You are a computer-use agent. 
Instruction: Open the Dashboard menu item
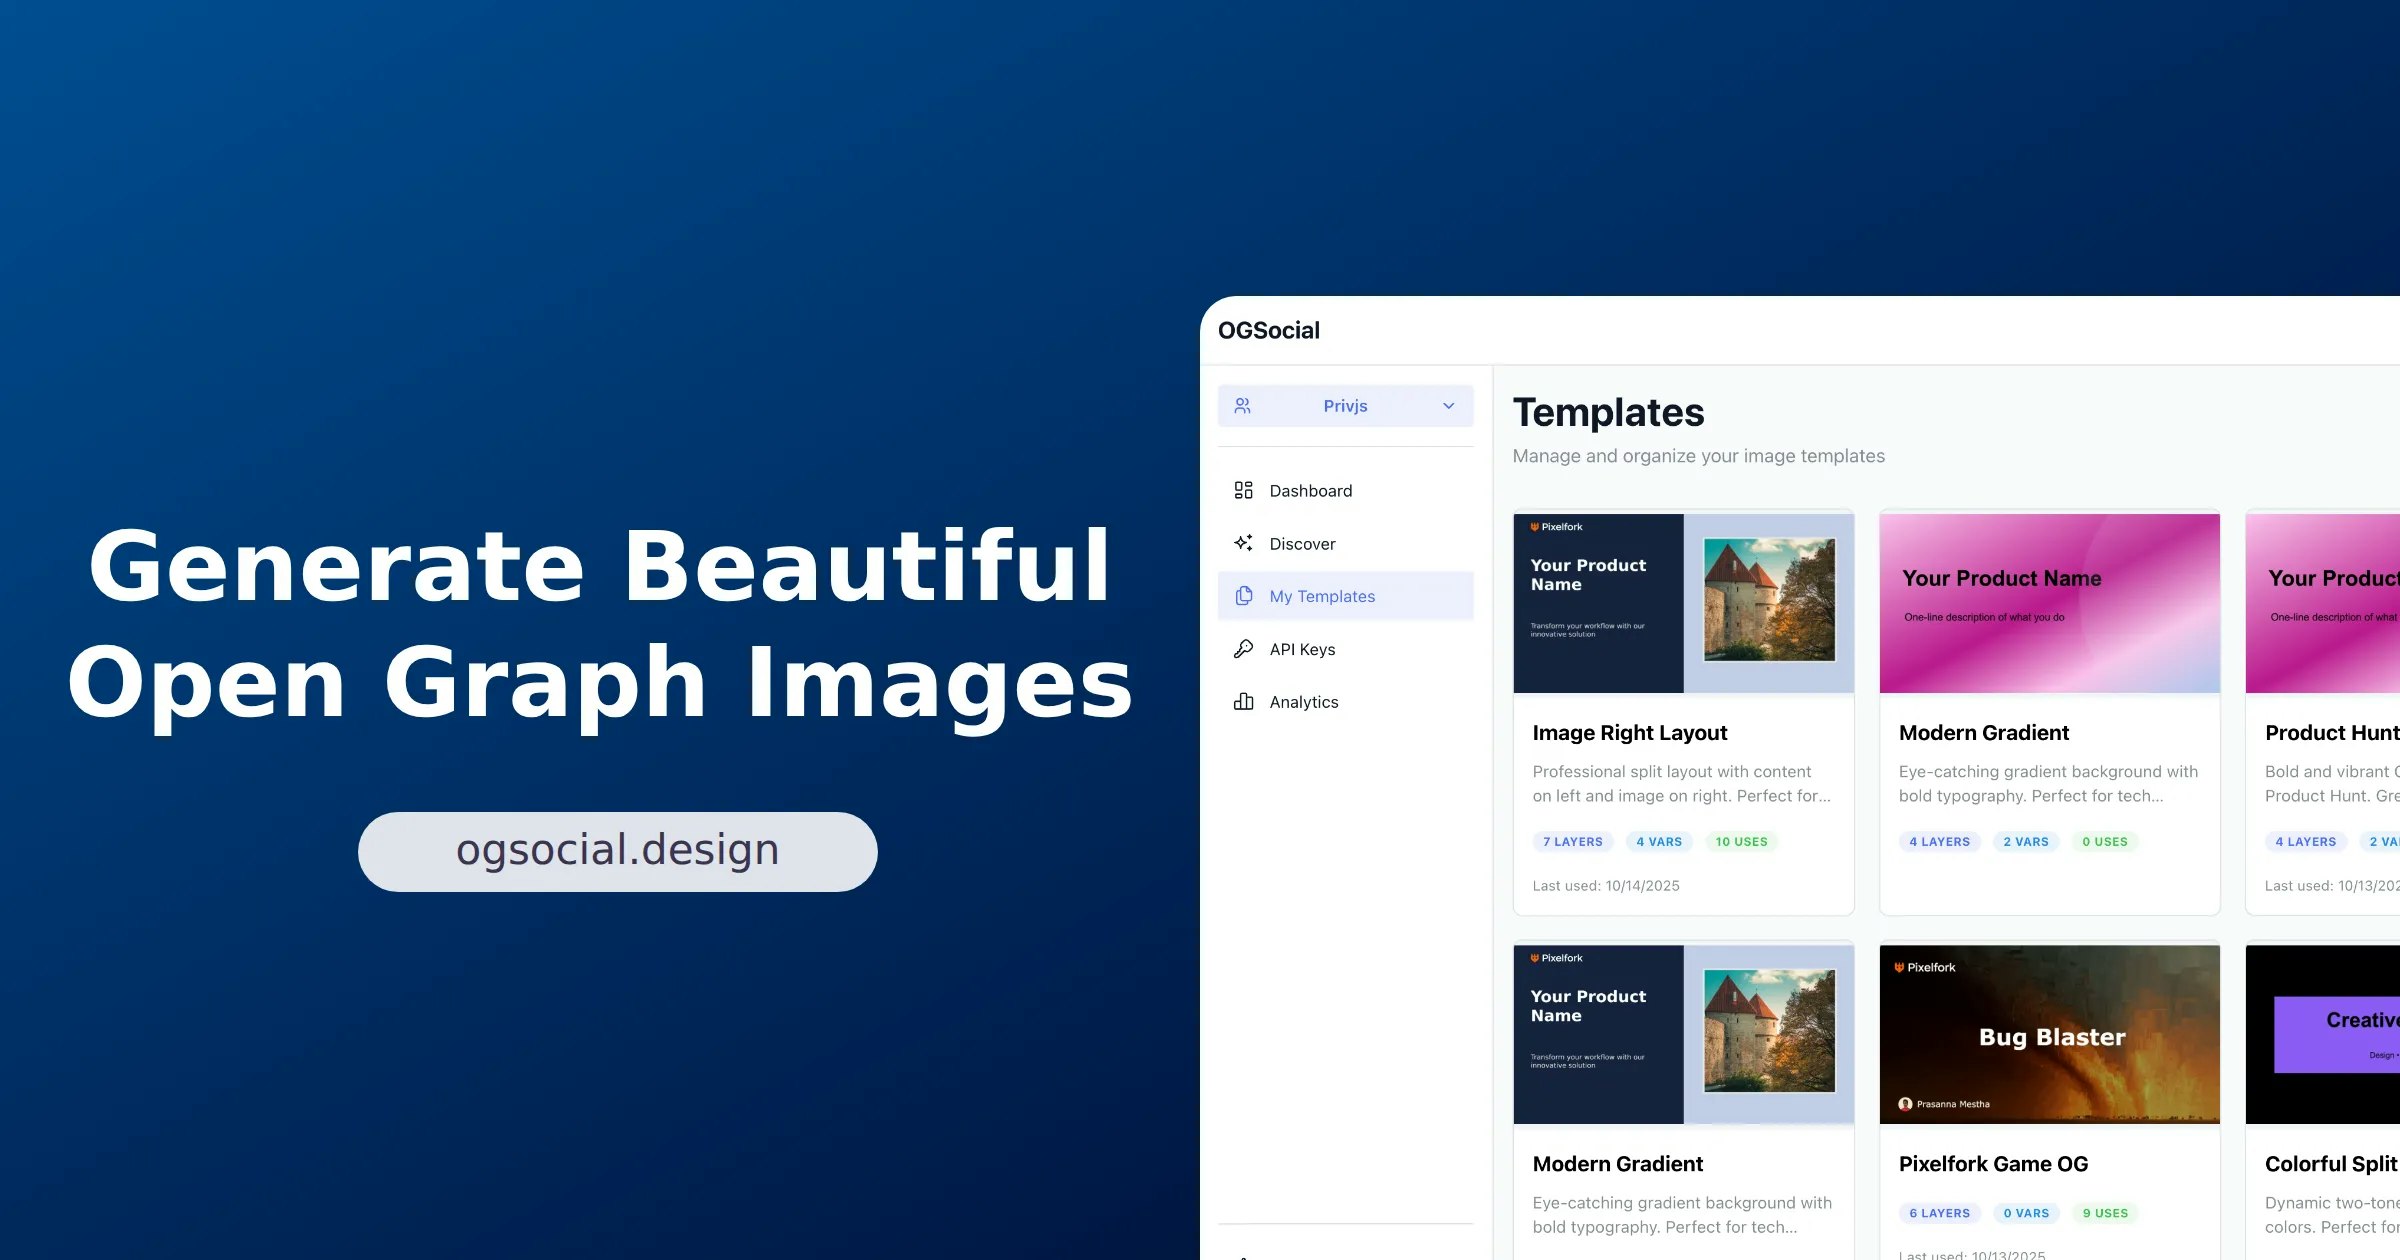1310,491
